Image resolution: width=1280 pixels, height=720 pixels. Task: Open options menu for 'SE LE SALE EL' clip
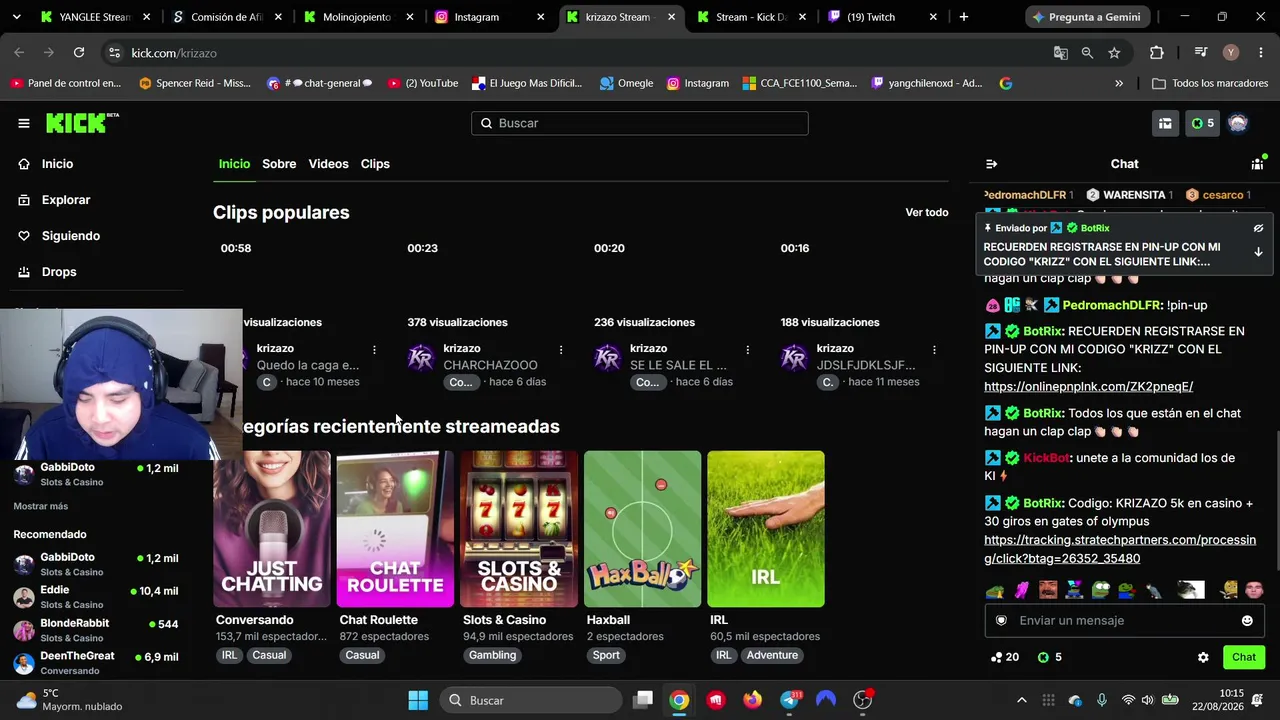(x=747, y=349)
